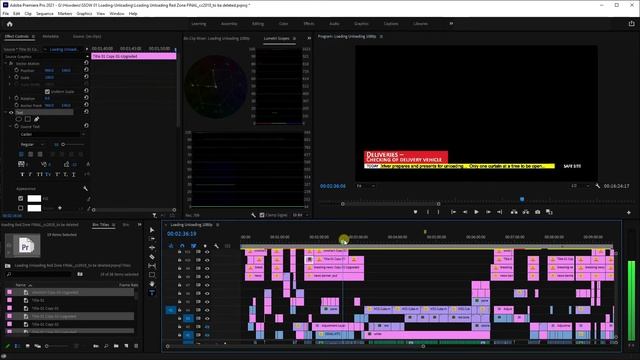Image resolution: width=640 pixels, height=360 pixels.
Task: Toggle insert sequences as nests icon
Action: [171, 246]
